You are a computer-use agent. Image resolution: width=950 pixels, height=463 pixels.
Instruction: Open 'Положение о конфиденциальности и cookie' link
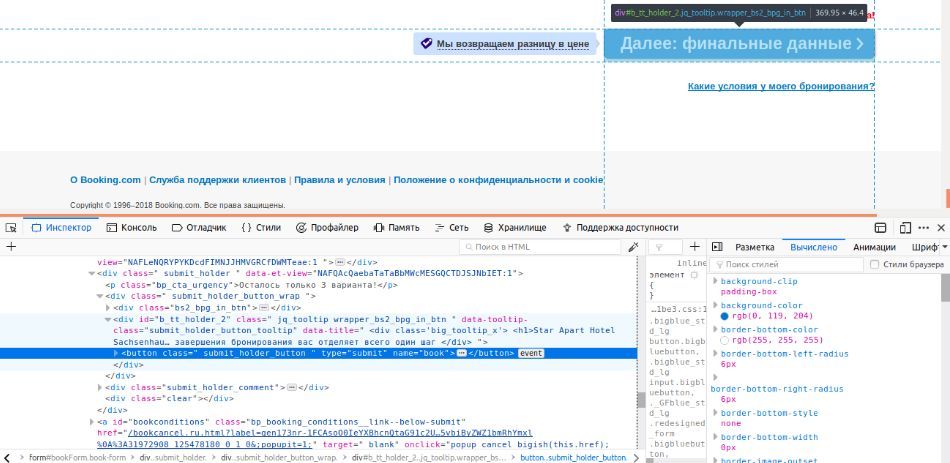pos(498,180)
